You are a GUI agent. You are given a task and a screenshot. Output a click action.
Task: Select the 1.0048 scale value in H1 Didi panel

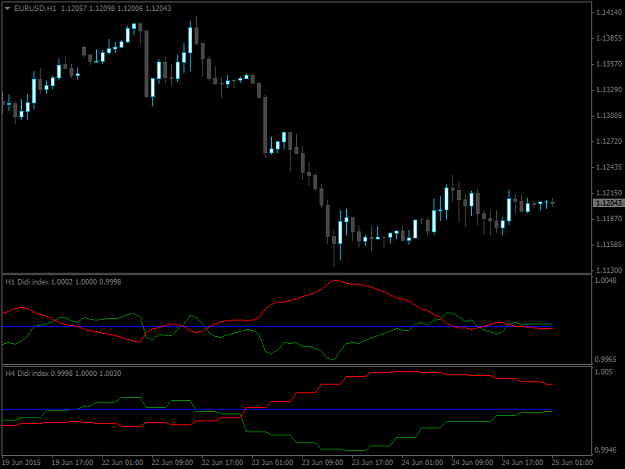[x=605, y=281]
